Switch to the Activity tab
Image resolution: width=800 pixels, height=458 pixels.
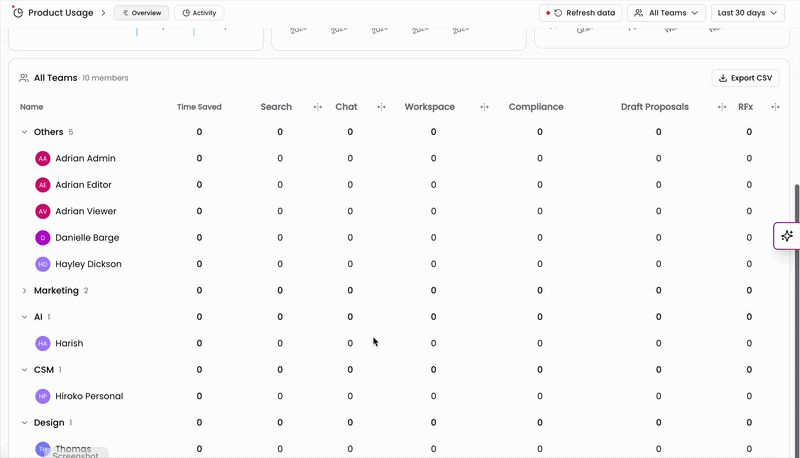tap(199, 13)
